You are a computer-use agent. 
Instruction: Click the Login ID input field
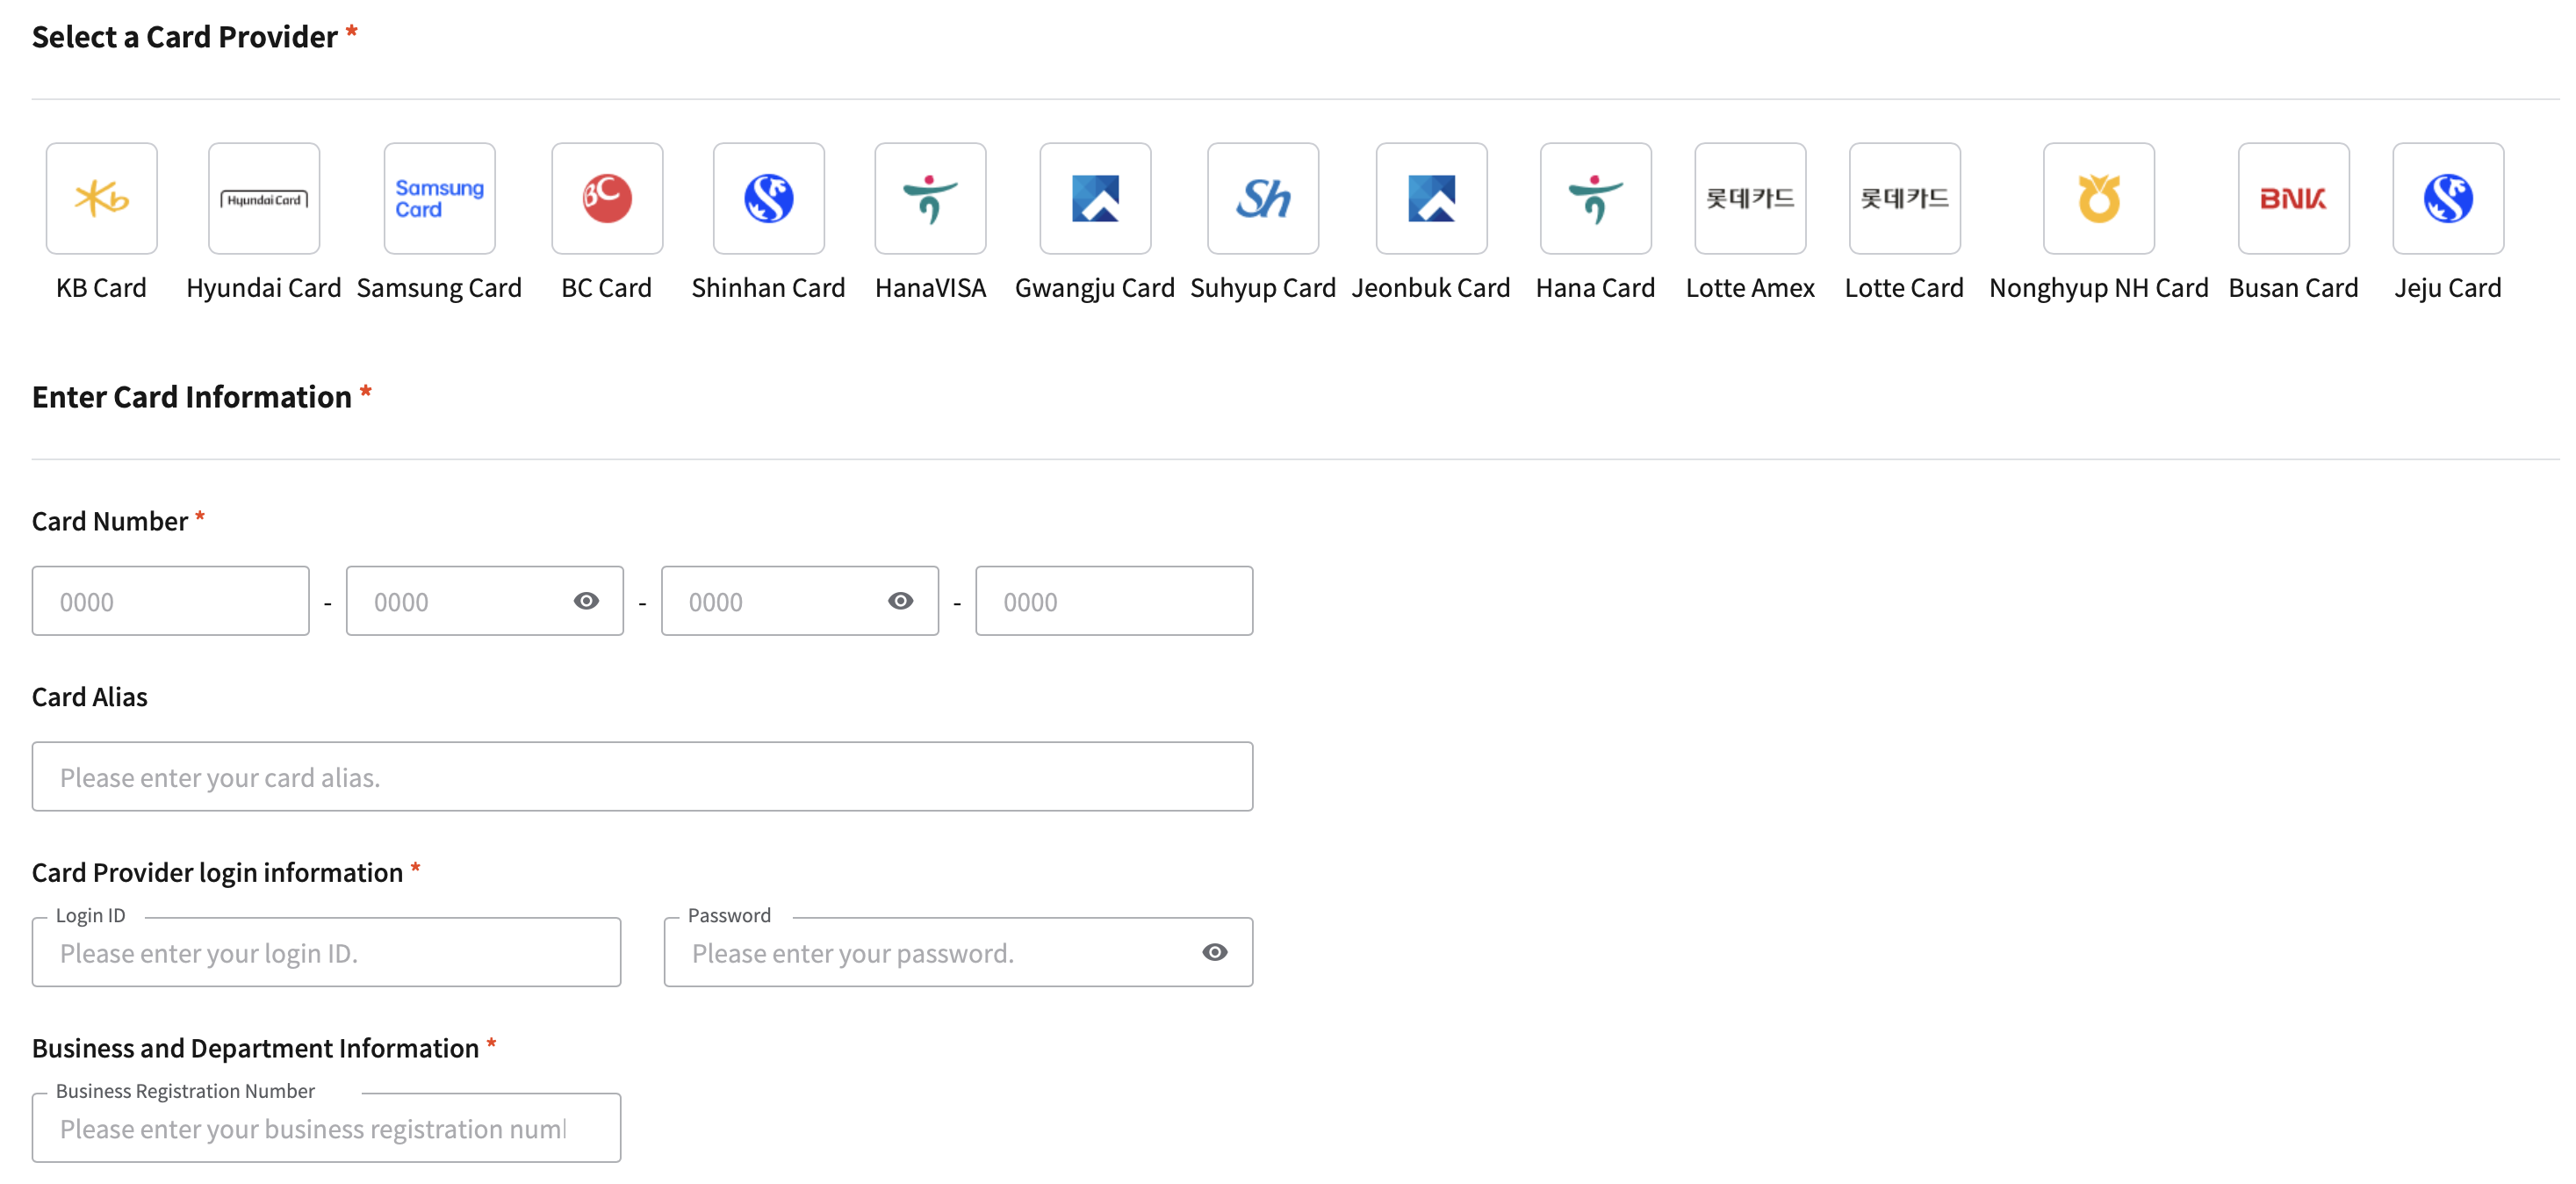326,952
